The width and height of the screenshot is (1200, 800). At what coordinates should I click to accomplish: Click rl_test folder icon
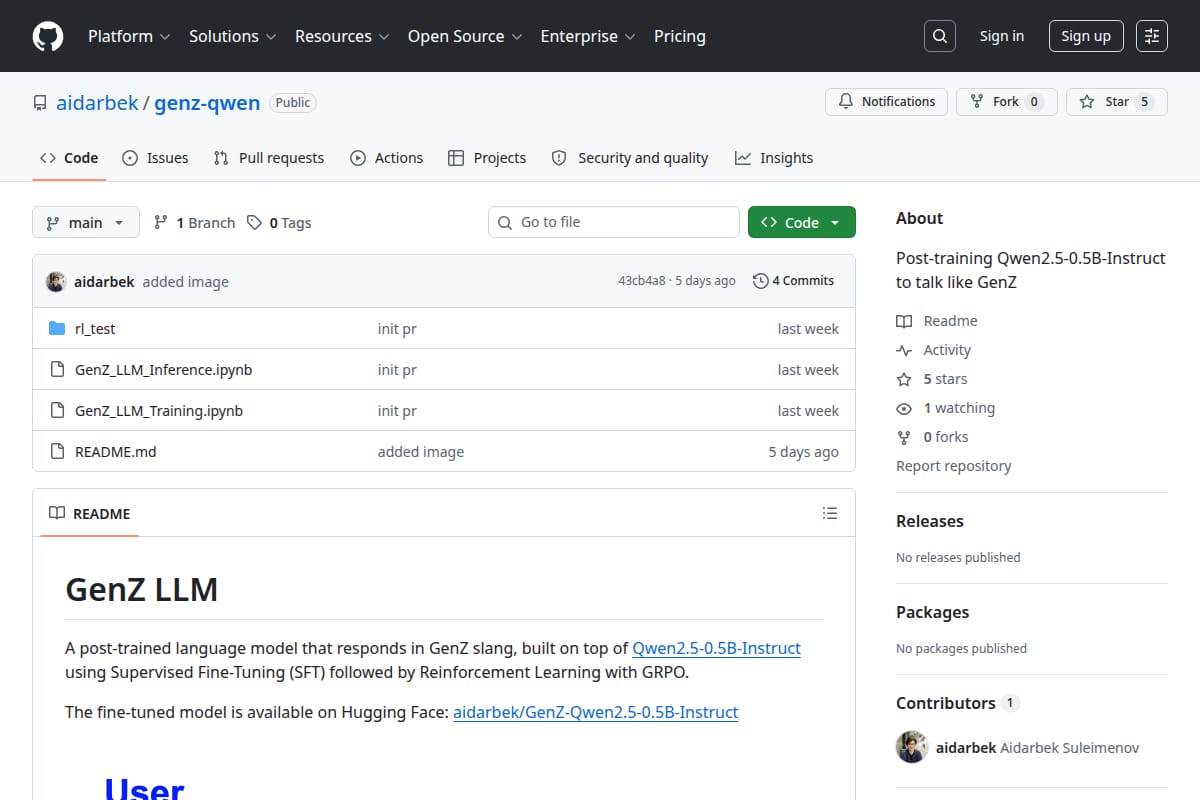tap(57, 328)
